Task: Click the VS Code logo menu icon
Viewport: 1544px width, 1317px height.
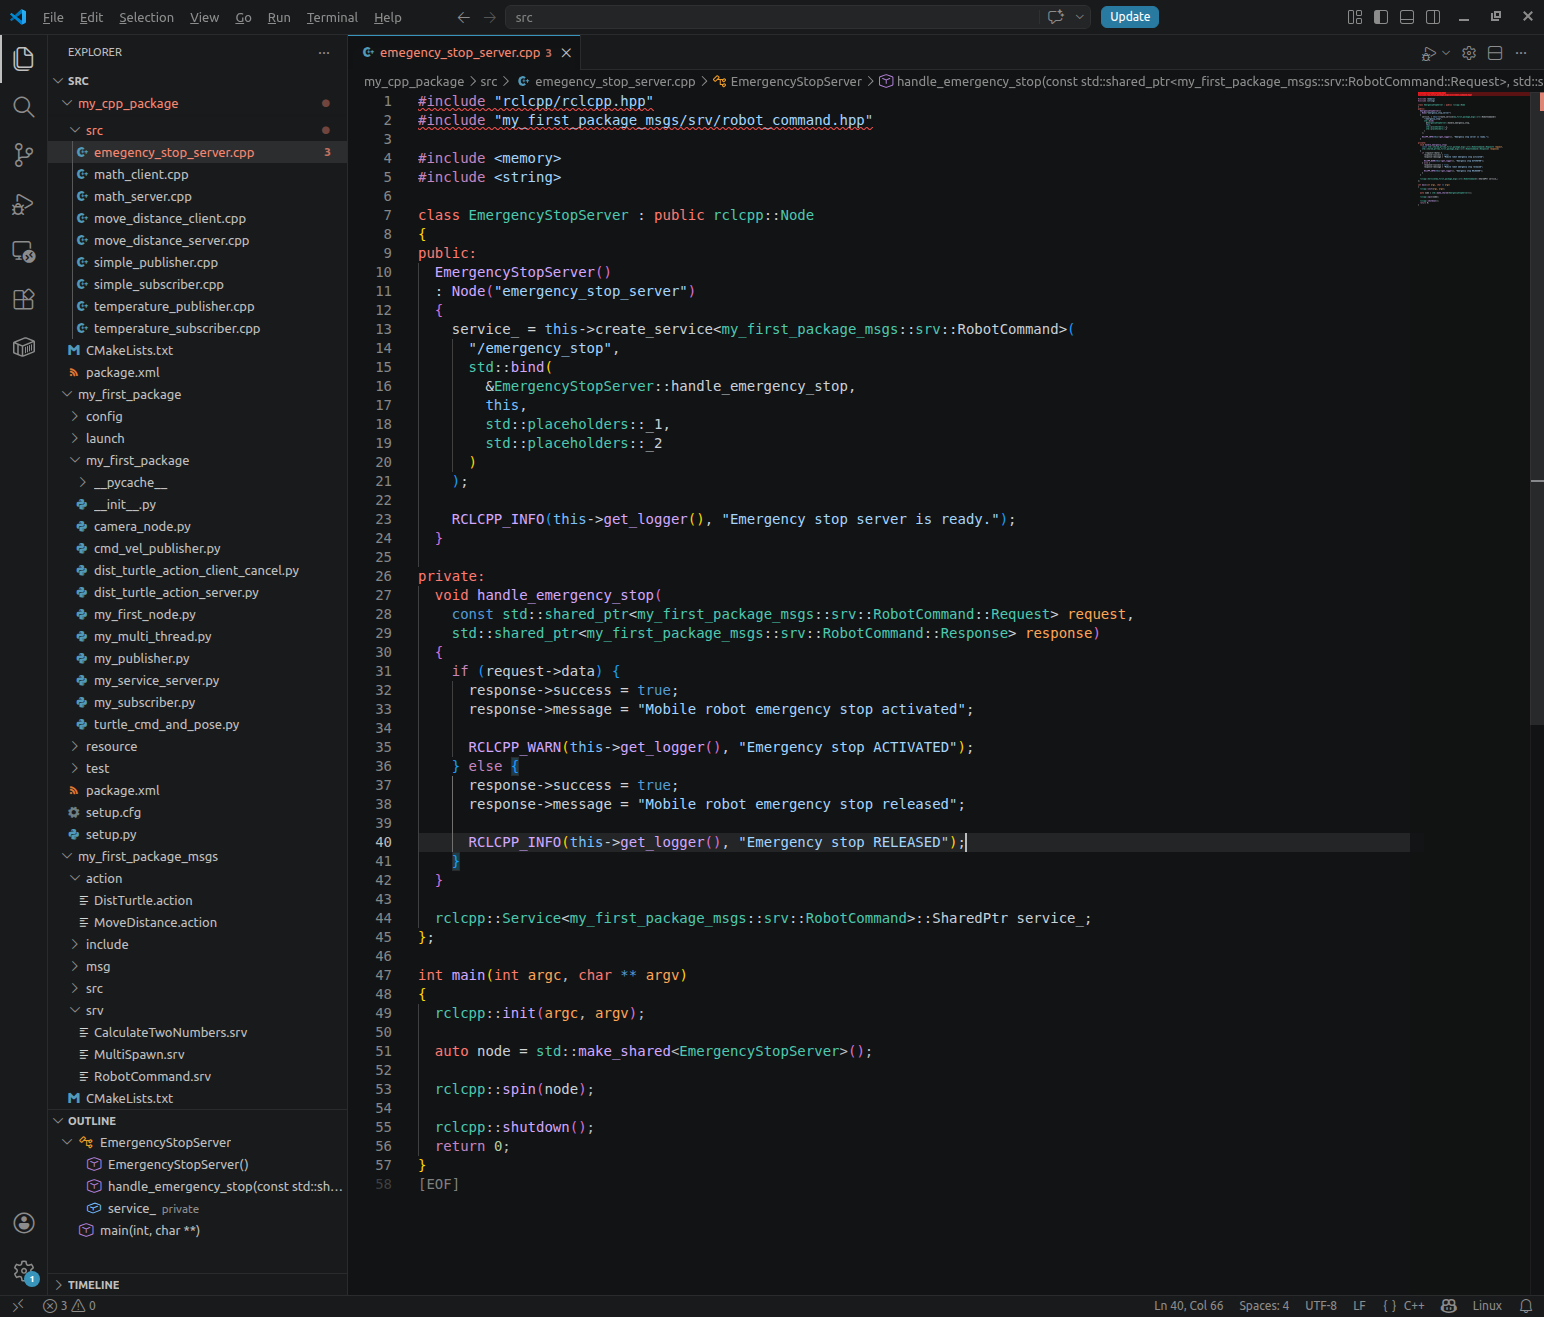Action: [18, 17]
